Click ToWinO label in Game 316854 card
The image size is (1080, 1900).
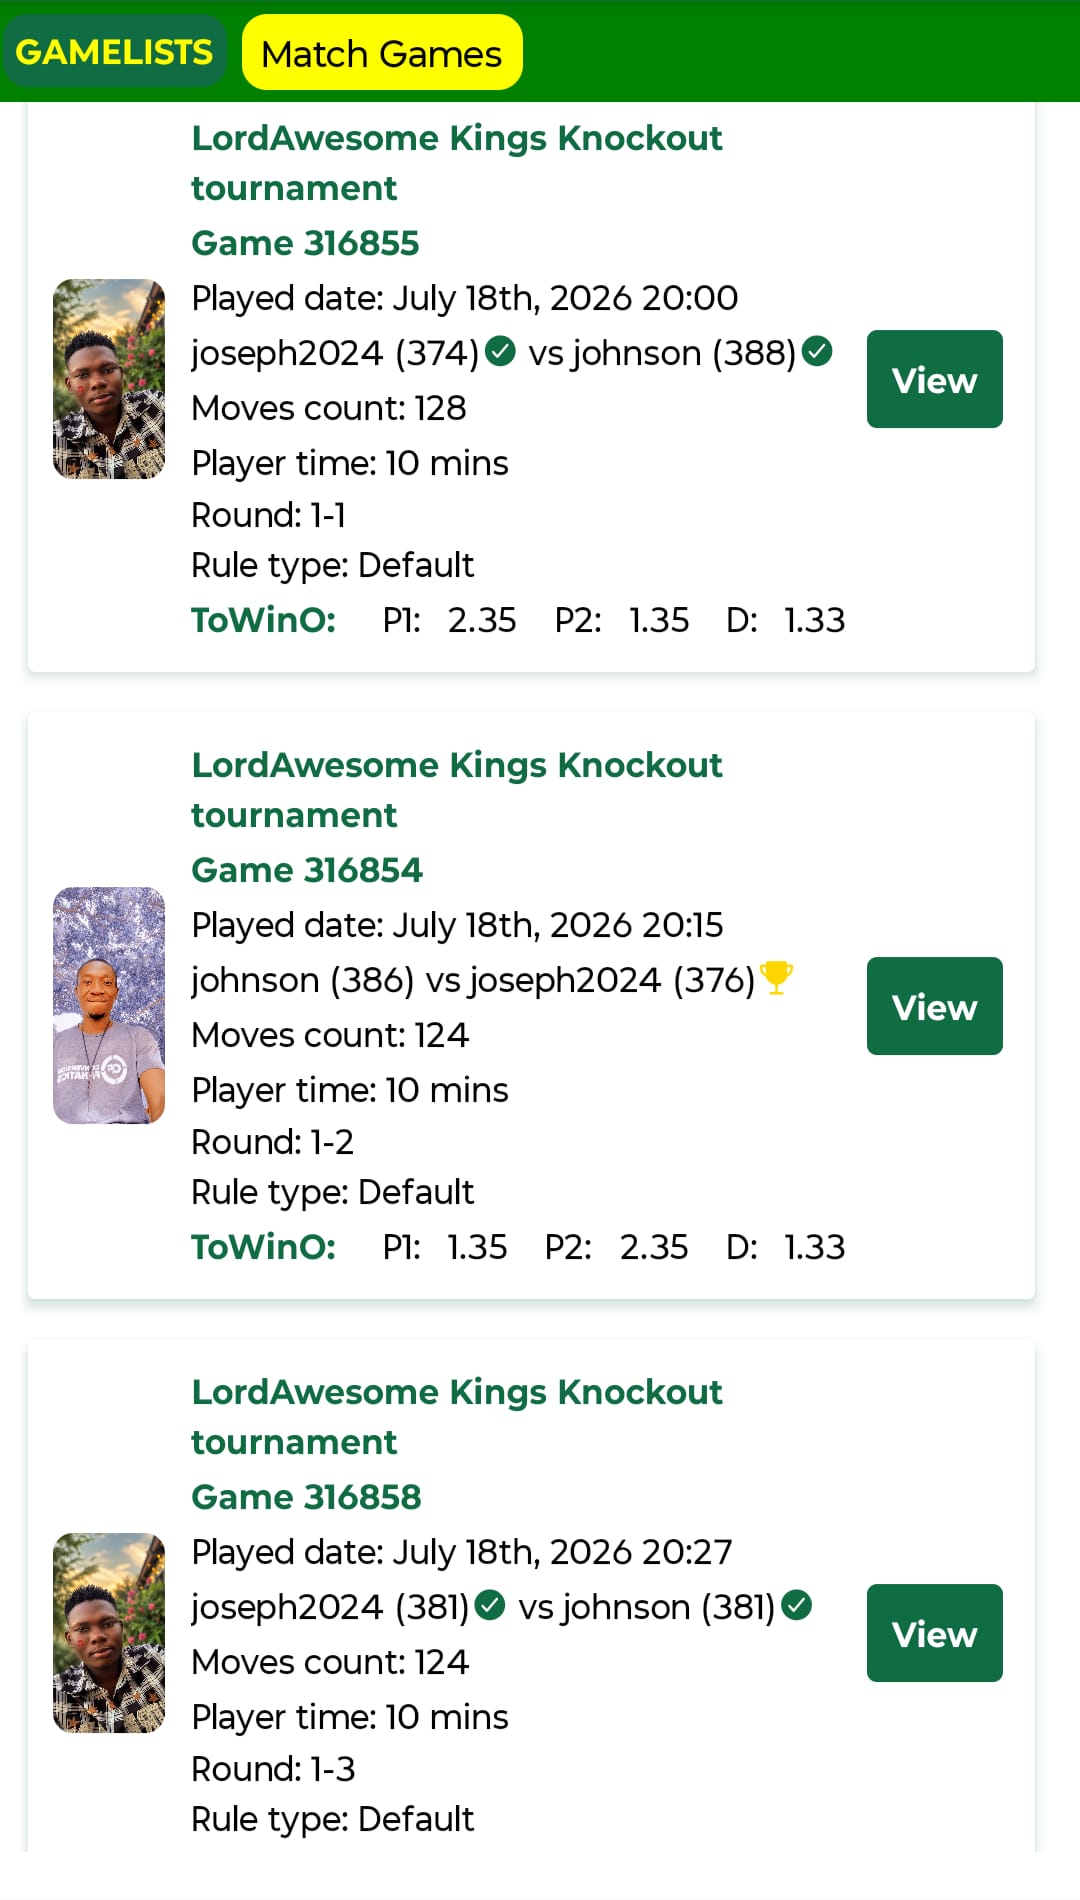point(263,1247)
